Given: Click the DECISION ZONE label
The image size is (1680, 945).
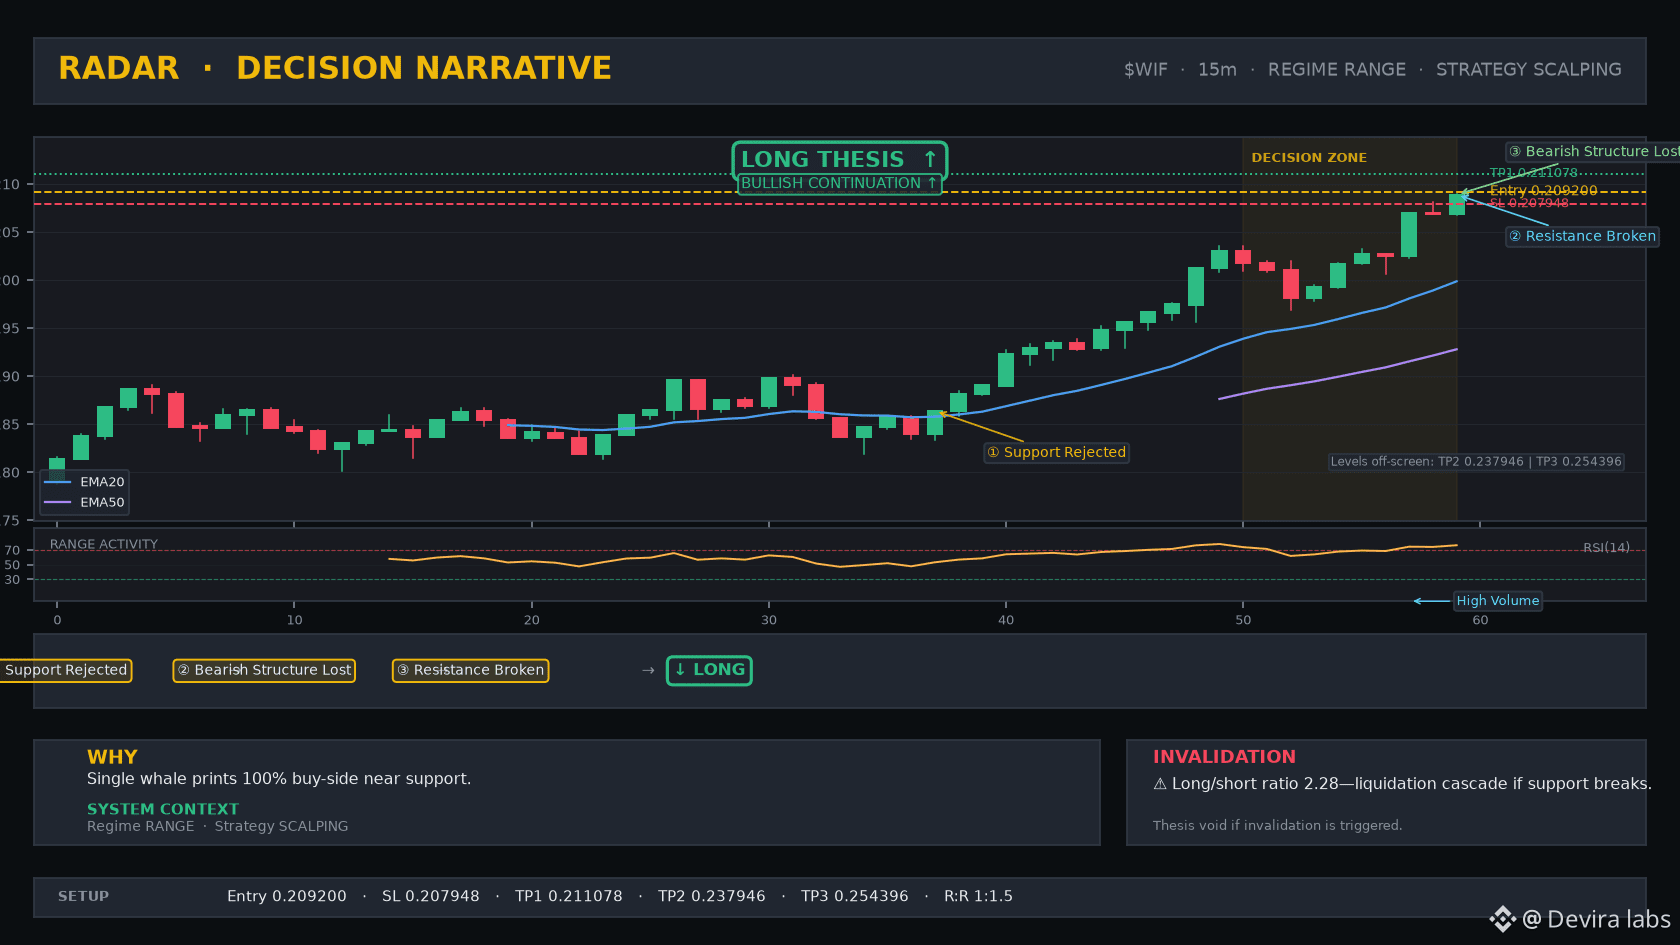Looking at the screenshot, I should pos(1309,158).
